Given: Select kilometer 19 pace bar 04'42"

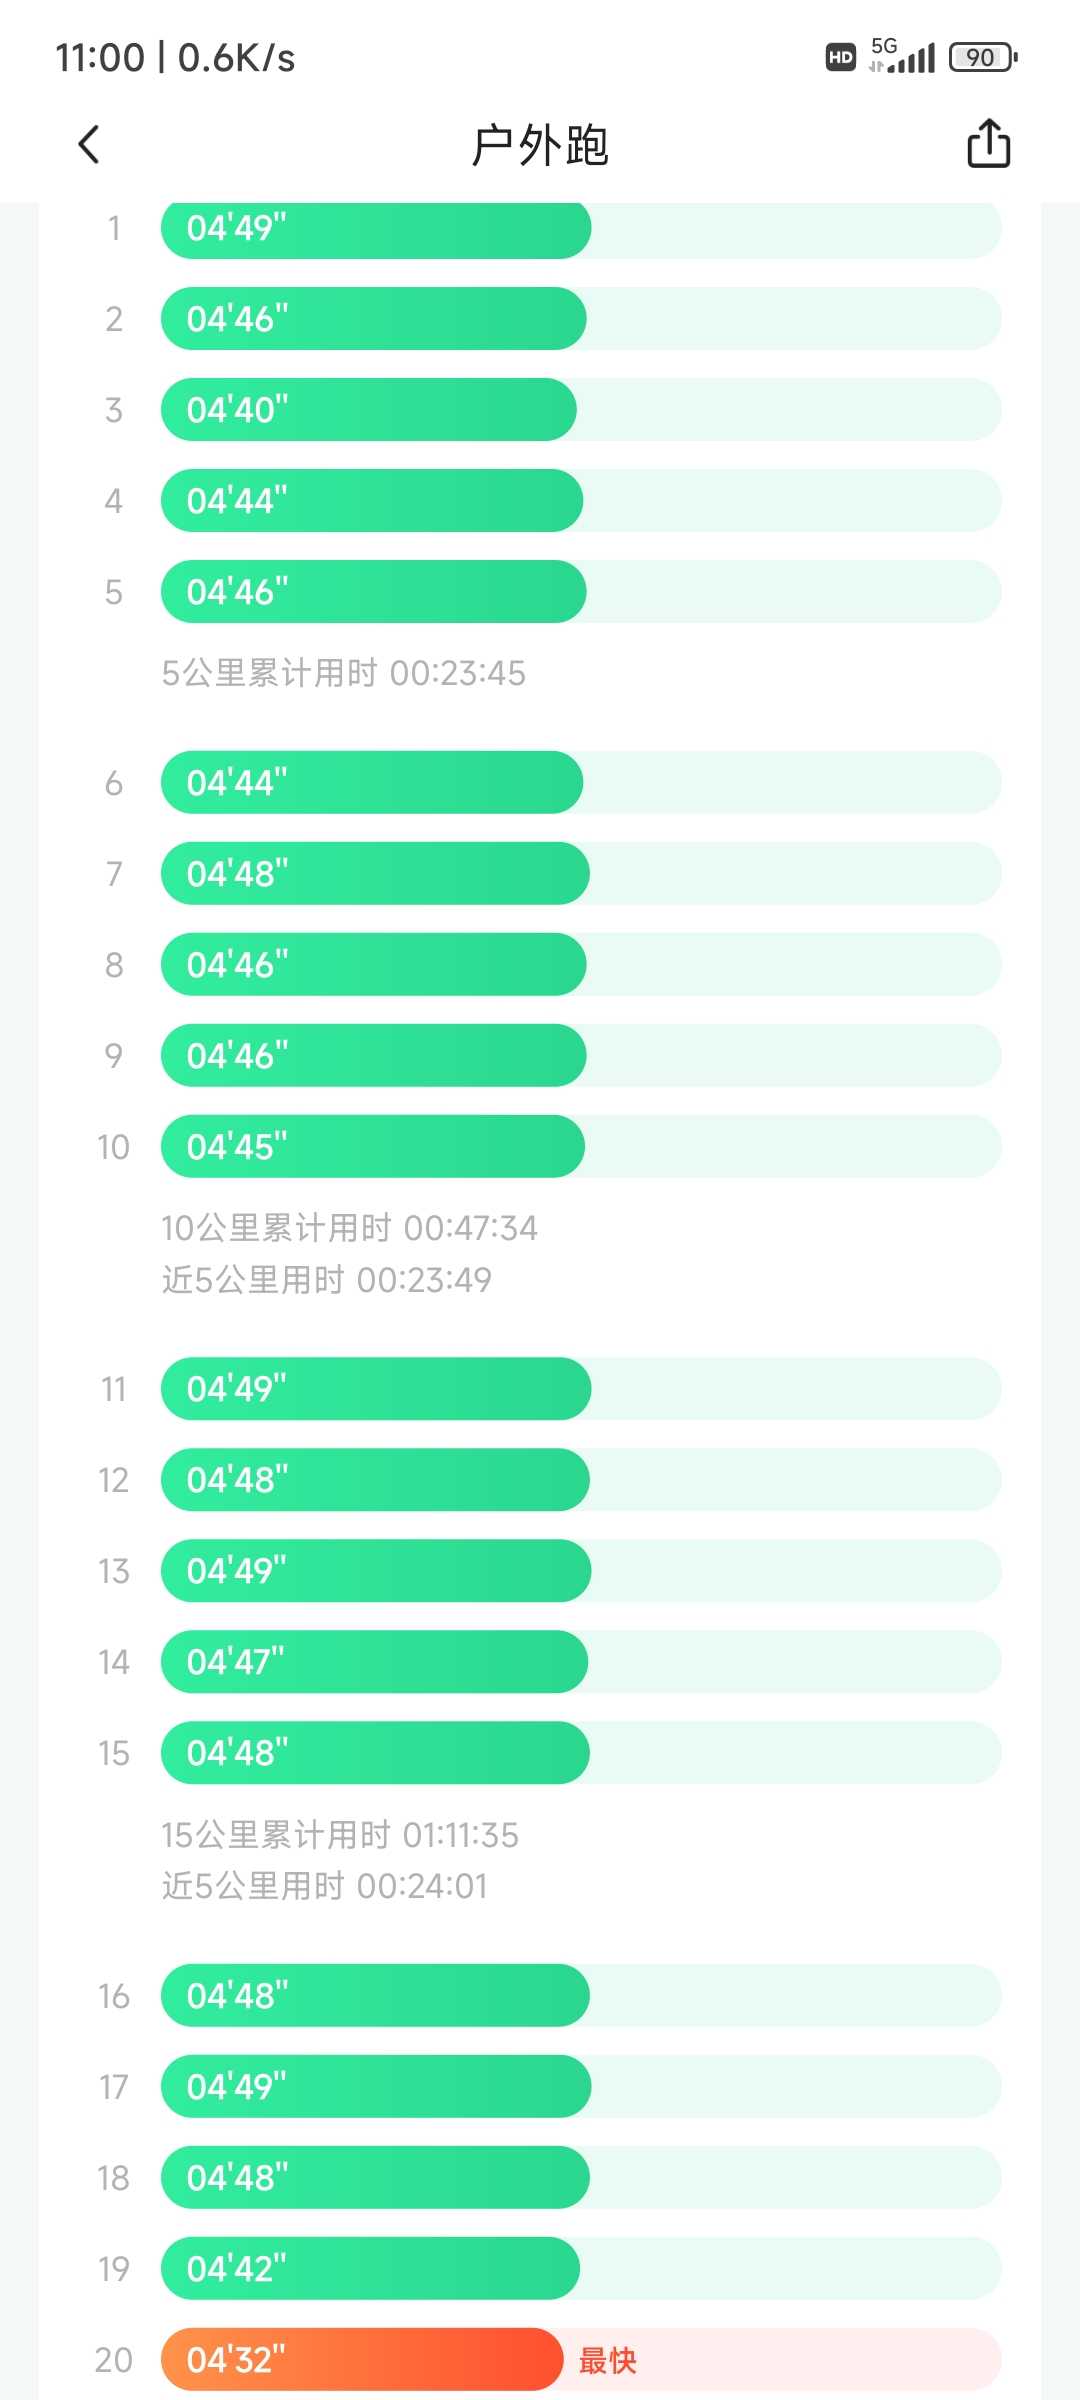Looking at the screenshot, I should tap(370, 2268).
